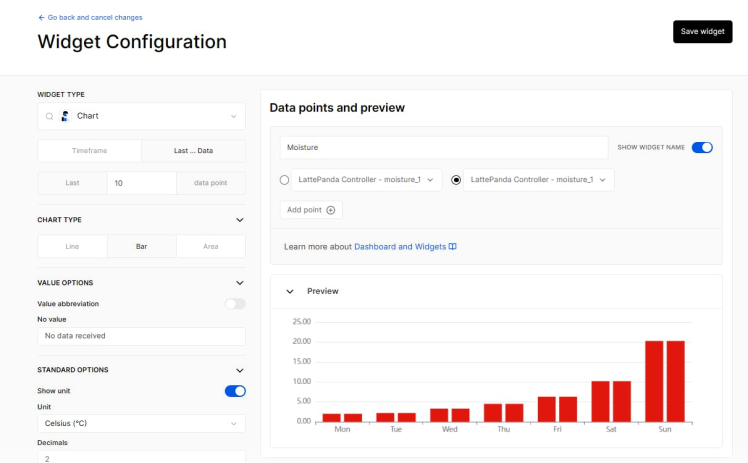
Task: Click the Moisture widget name field
Action: [443, 147]
